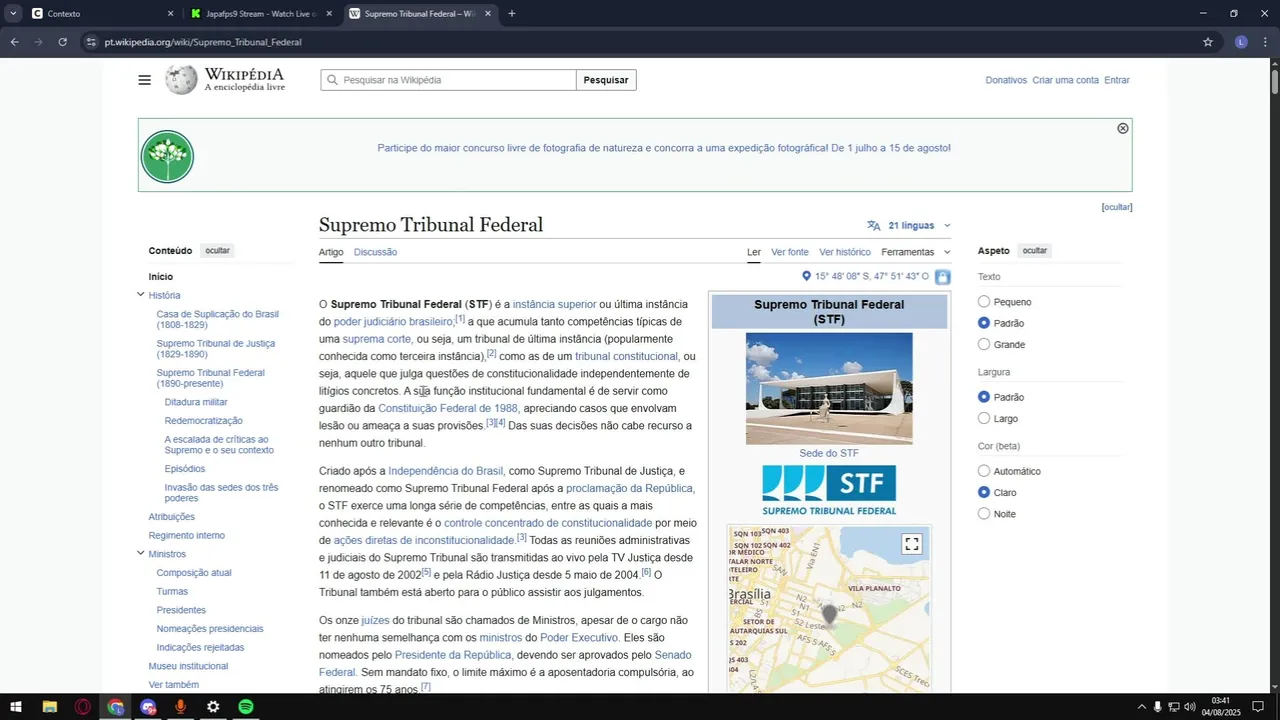The width and height of the screenshot is (1280, 720).
Task: Bookmark this page with the star
Action: click(1207, 42)
